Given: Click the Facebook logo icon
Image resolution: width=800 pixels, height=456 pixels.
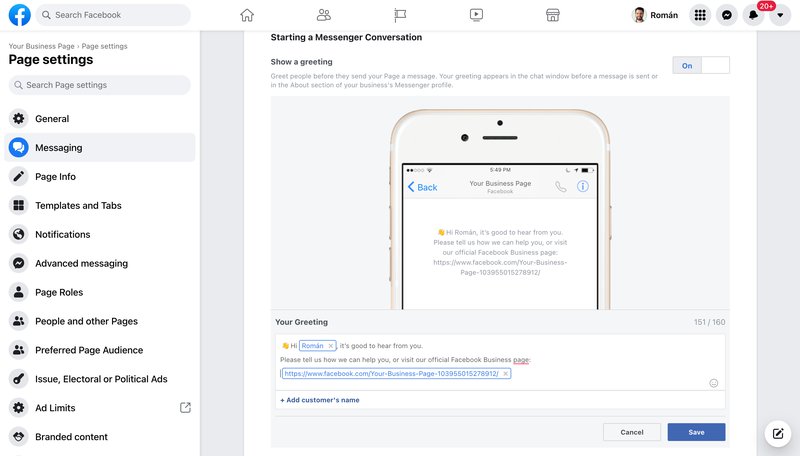Looking at the screenshot, I should click(x=19, y=15).
